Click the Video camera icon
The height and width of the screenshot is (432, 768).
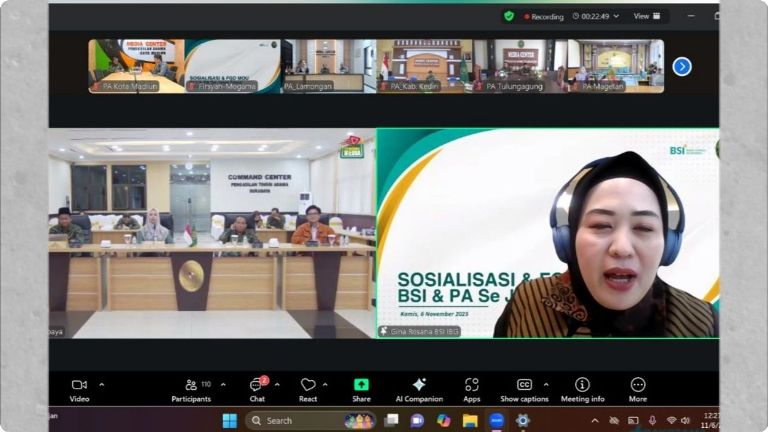[79, 385]
